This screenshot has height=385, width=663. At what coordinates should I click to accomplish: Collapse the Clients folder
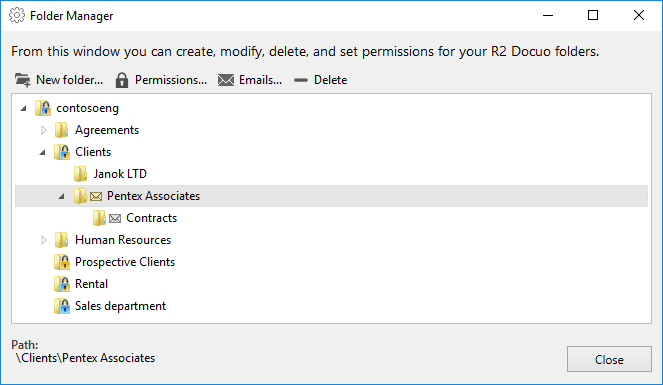point(42,152)
